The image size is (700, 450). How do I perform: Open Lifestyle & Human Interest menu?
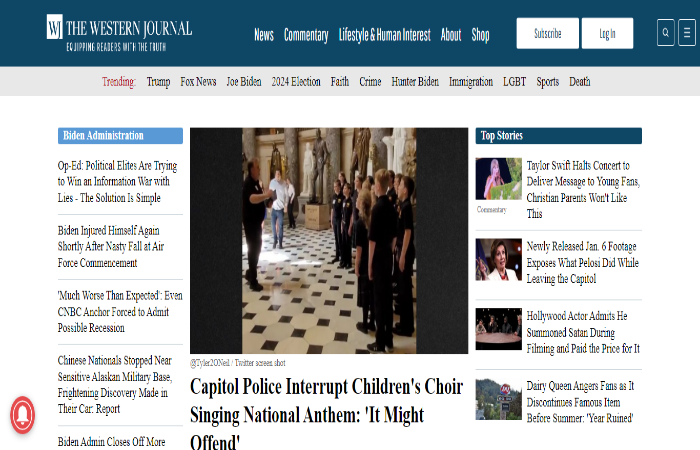(384, 34)
